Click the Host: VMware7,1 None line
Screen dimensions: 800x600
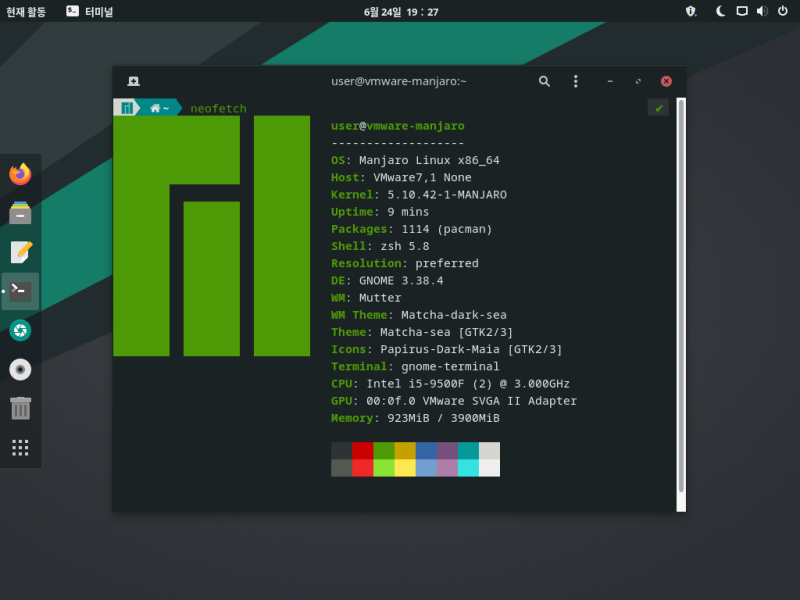tap(401, 178)
